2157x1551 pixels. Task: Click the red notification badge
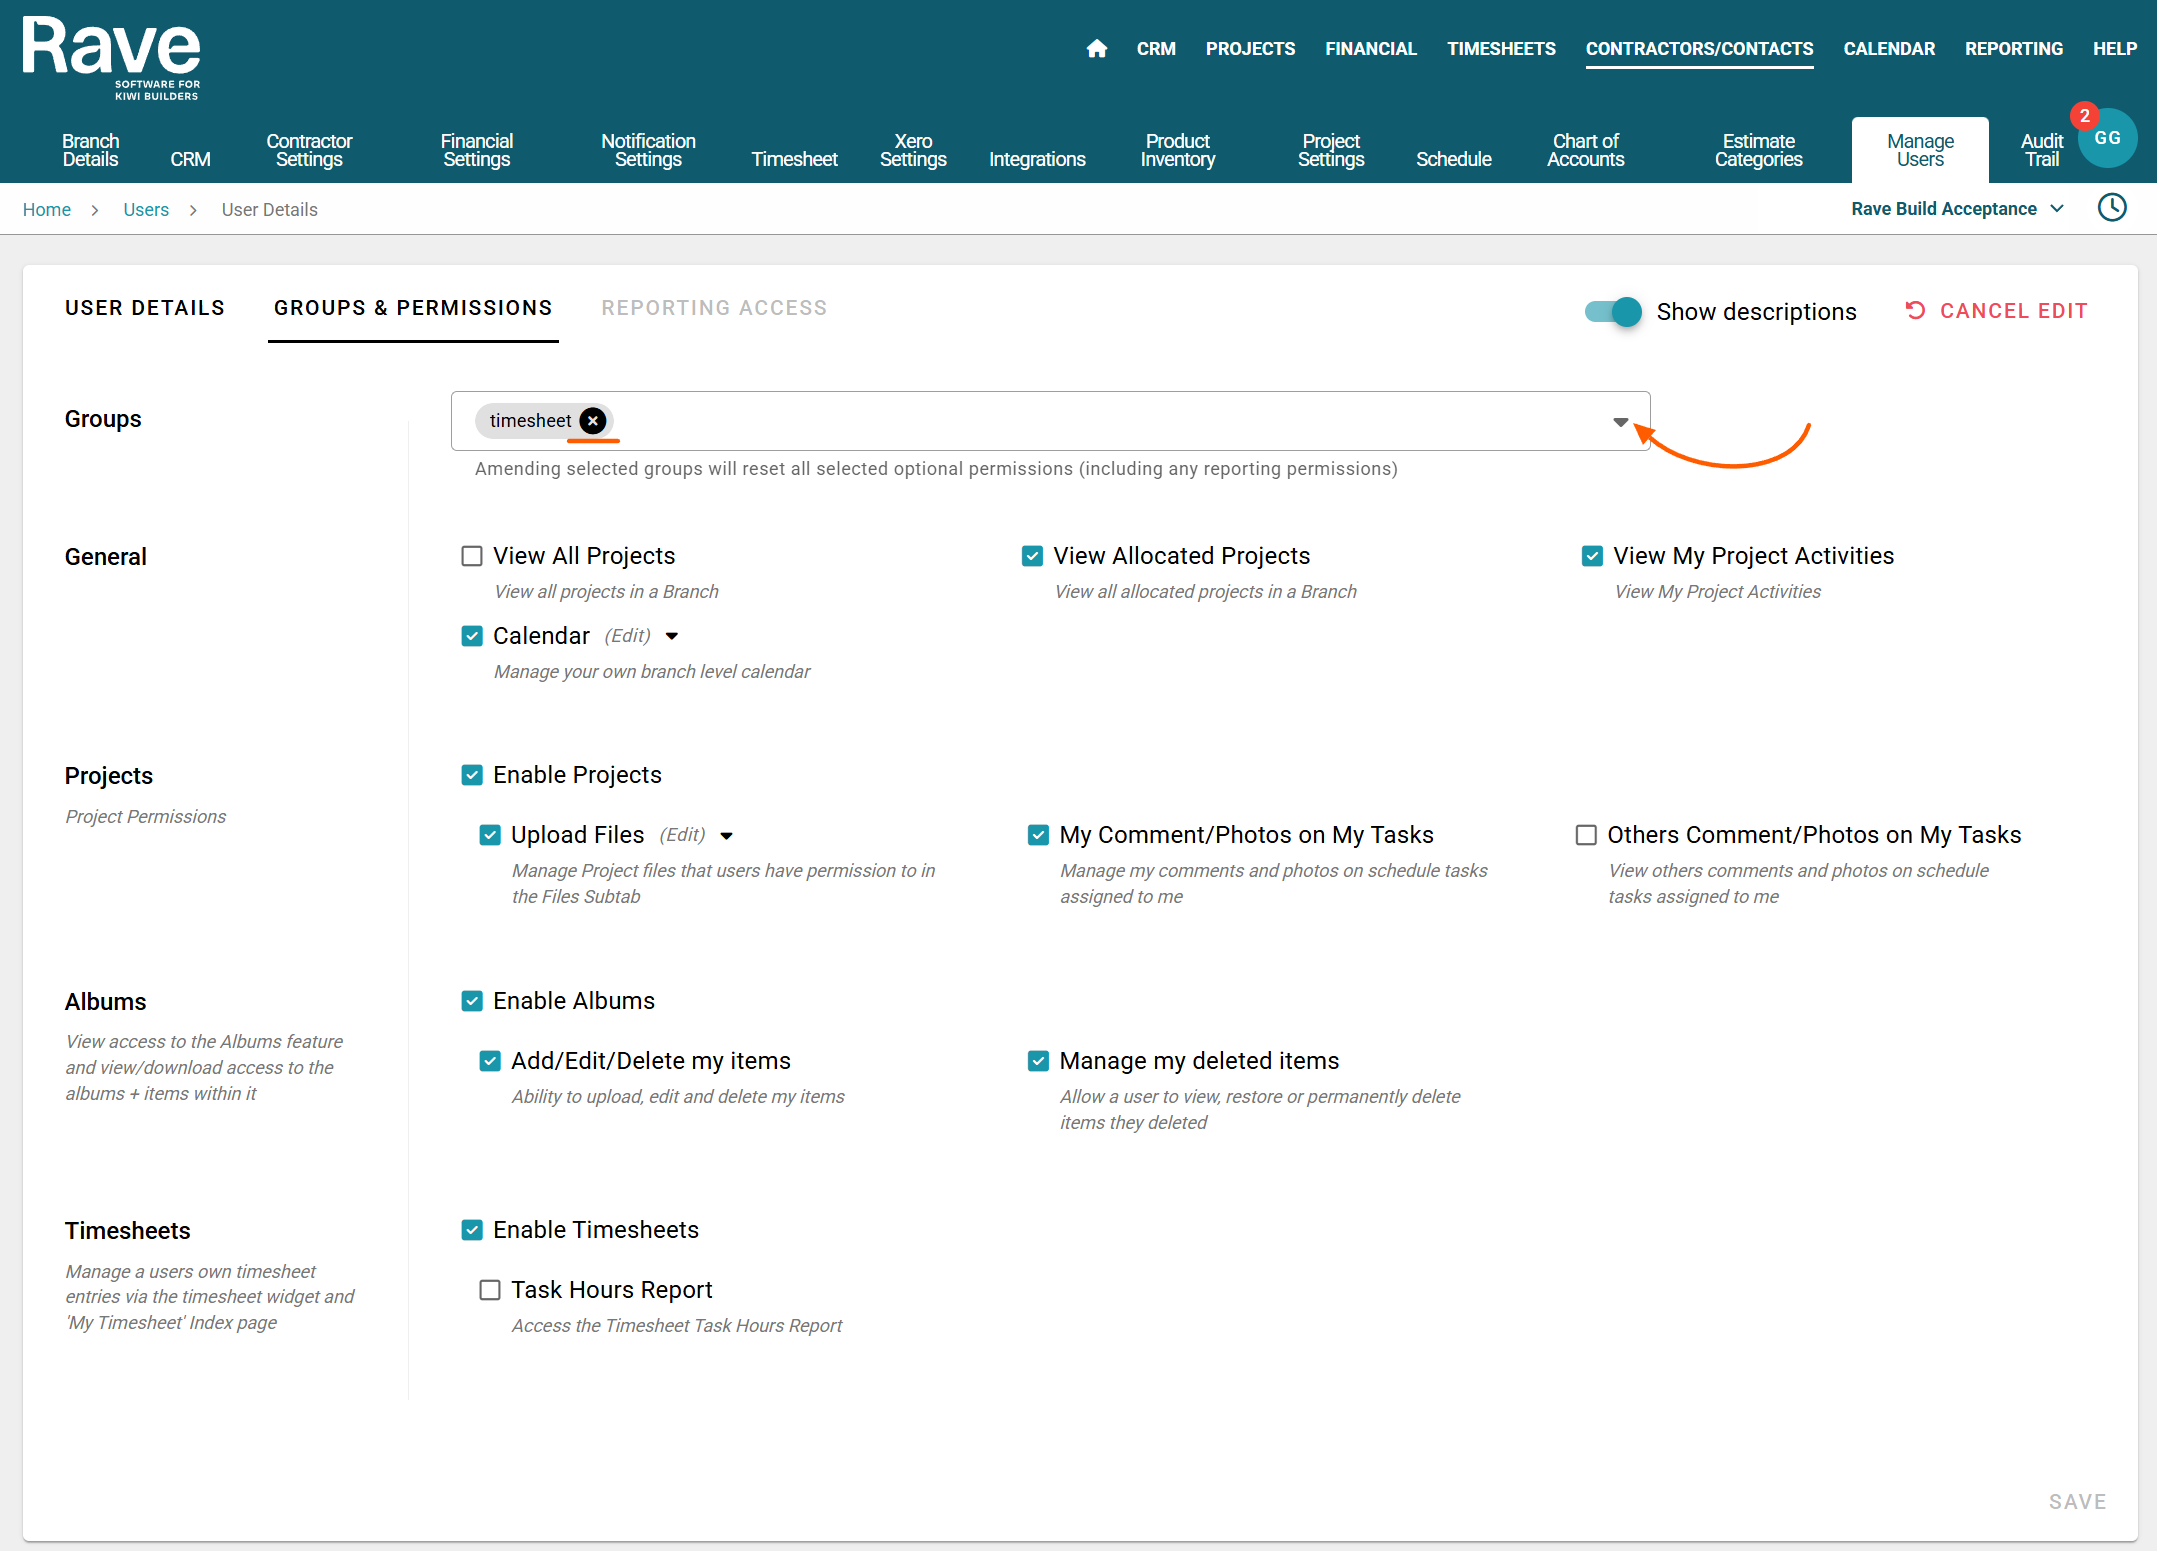[2084, 116]
